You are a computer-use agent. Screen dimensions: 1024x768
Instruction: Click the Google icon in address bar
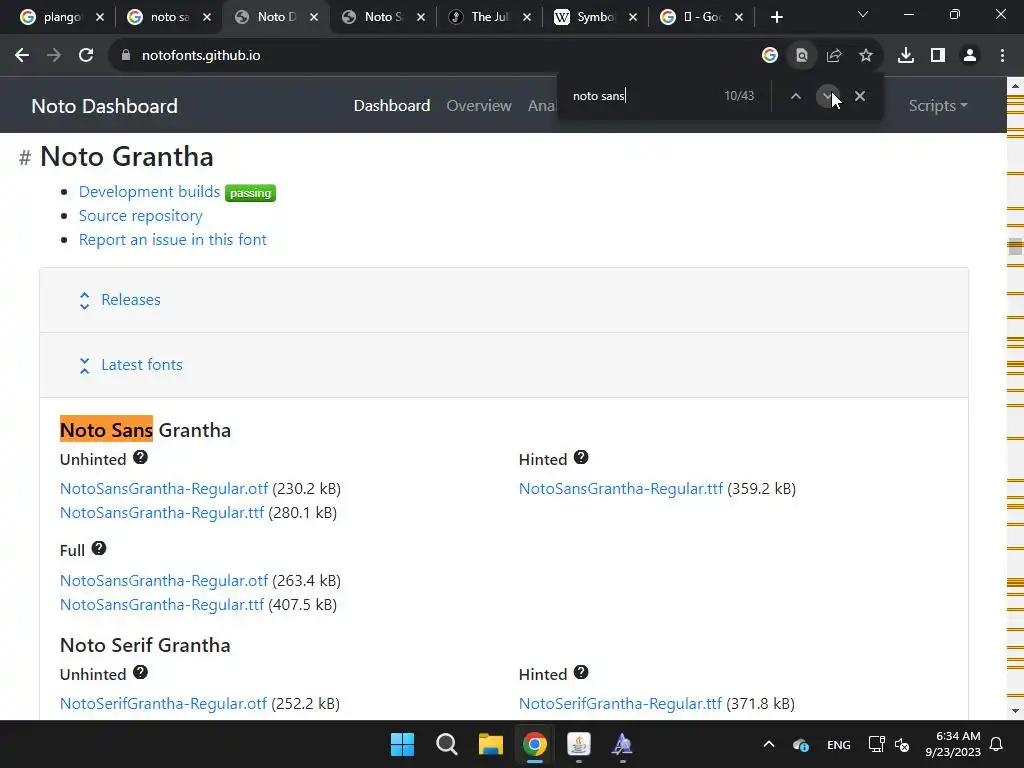point(770,56)
